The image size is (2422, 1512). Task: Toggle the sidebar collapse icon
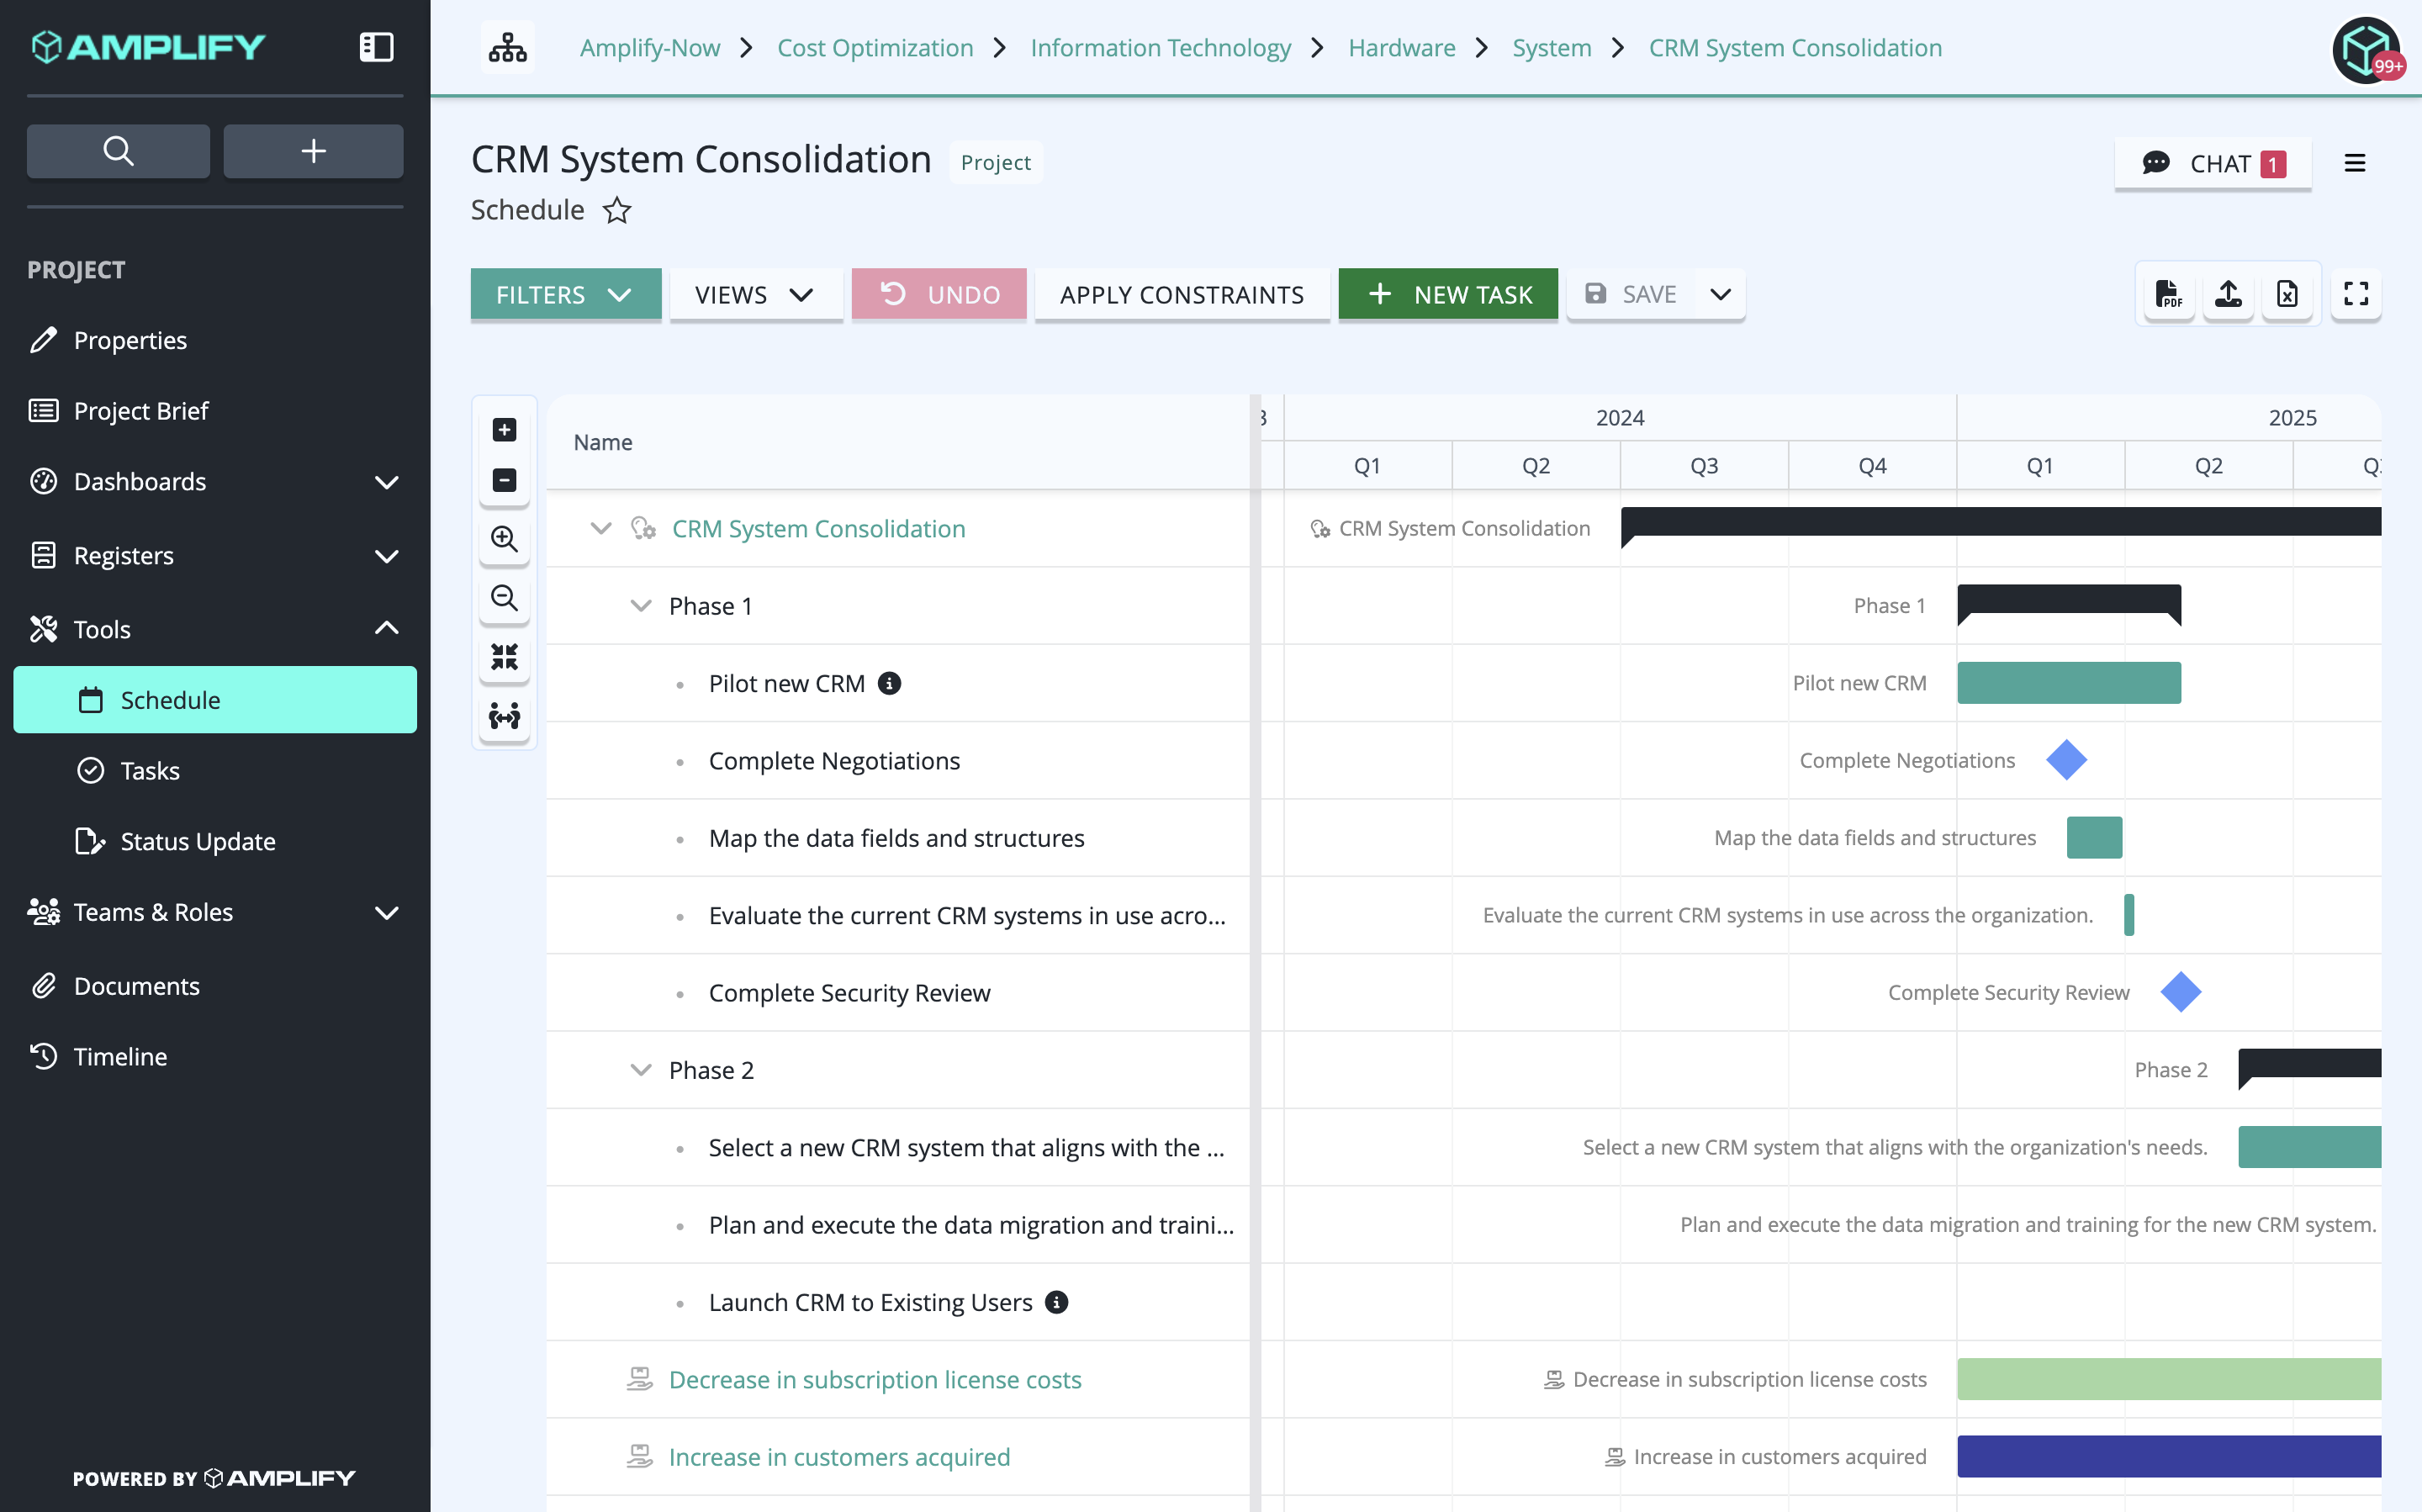[x=376, y=47]
